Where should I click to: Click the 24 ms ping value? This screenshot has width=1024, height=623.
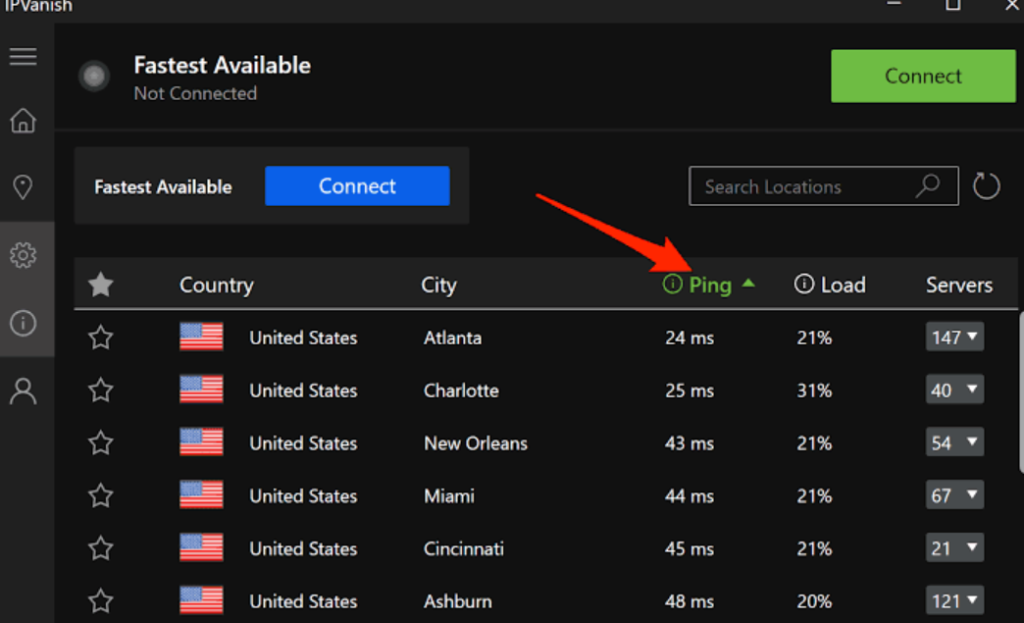coord(690,338)
